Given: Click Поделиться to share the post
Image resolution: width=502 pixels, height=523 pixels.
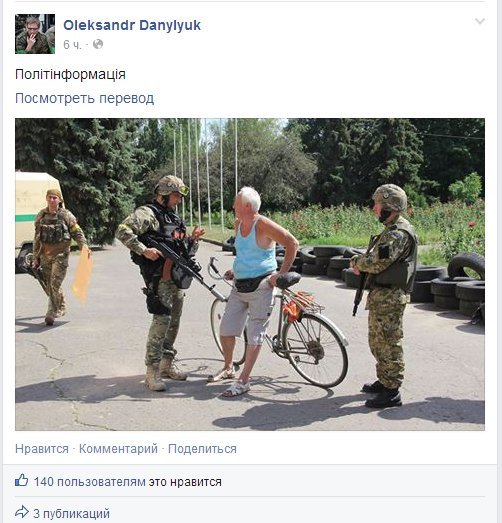Looking at the screenshot, I should [202, 449].
